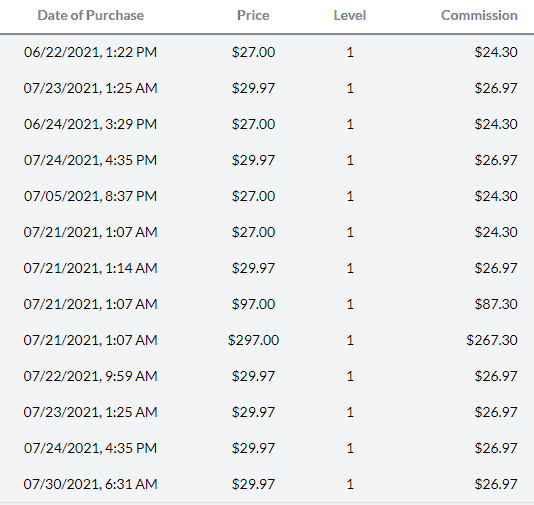Click the 06/24/2021, 3:29 PM date cell
The width and height of the screenshot is (534, 505).
coord(90,124)
